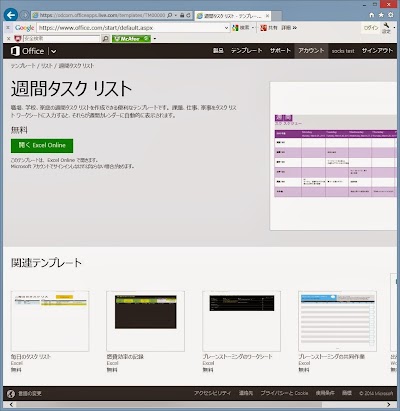Click ログイン on the Google toolbar
The image size is (400, 411).
[371, 28]
